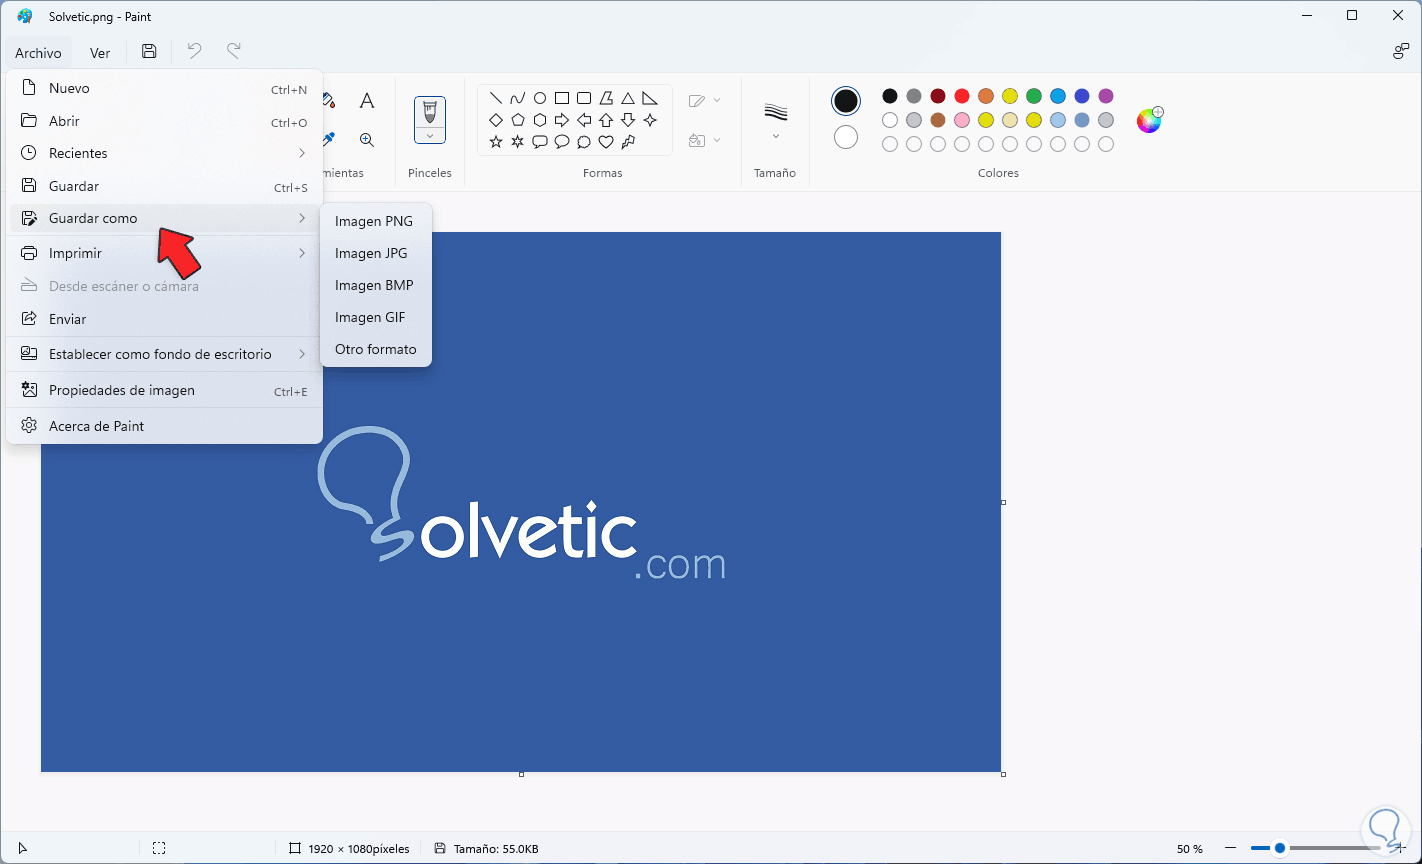Click the selection size icon in status bar
The image size is (1422, 864).
pyautogui.click(x=159, y=848)
